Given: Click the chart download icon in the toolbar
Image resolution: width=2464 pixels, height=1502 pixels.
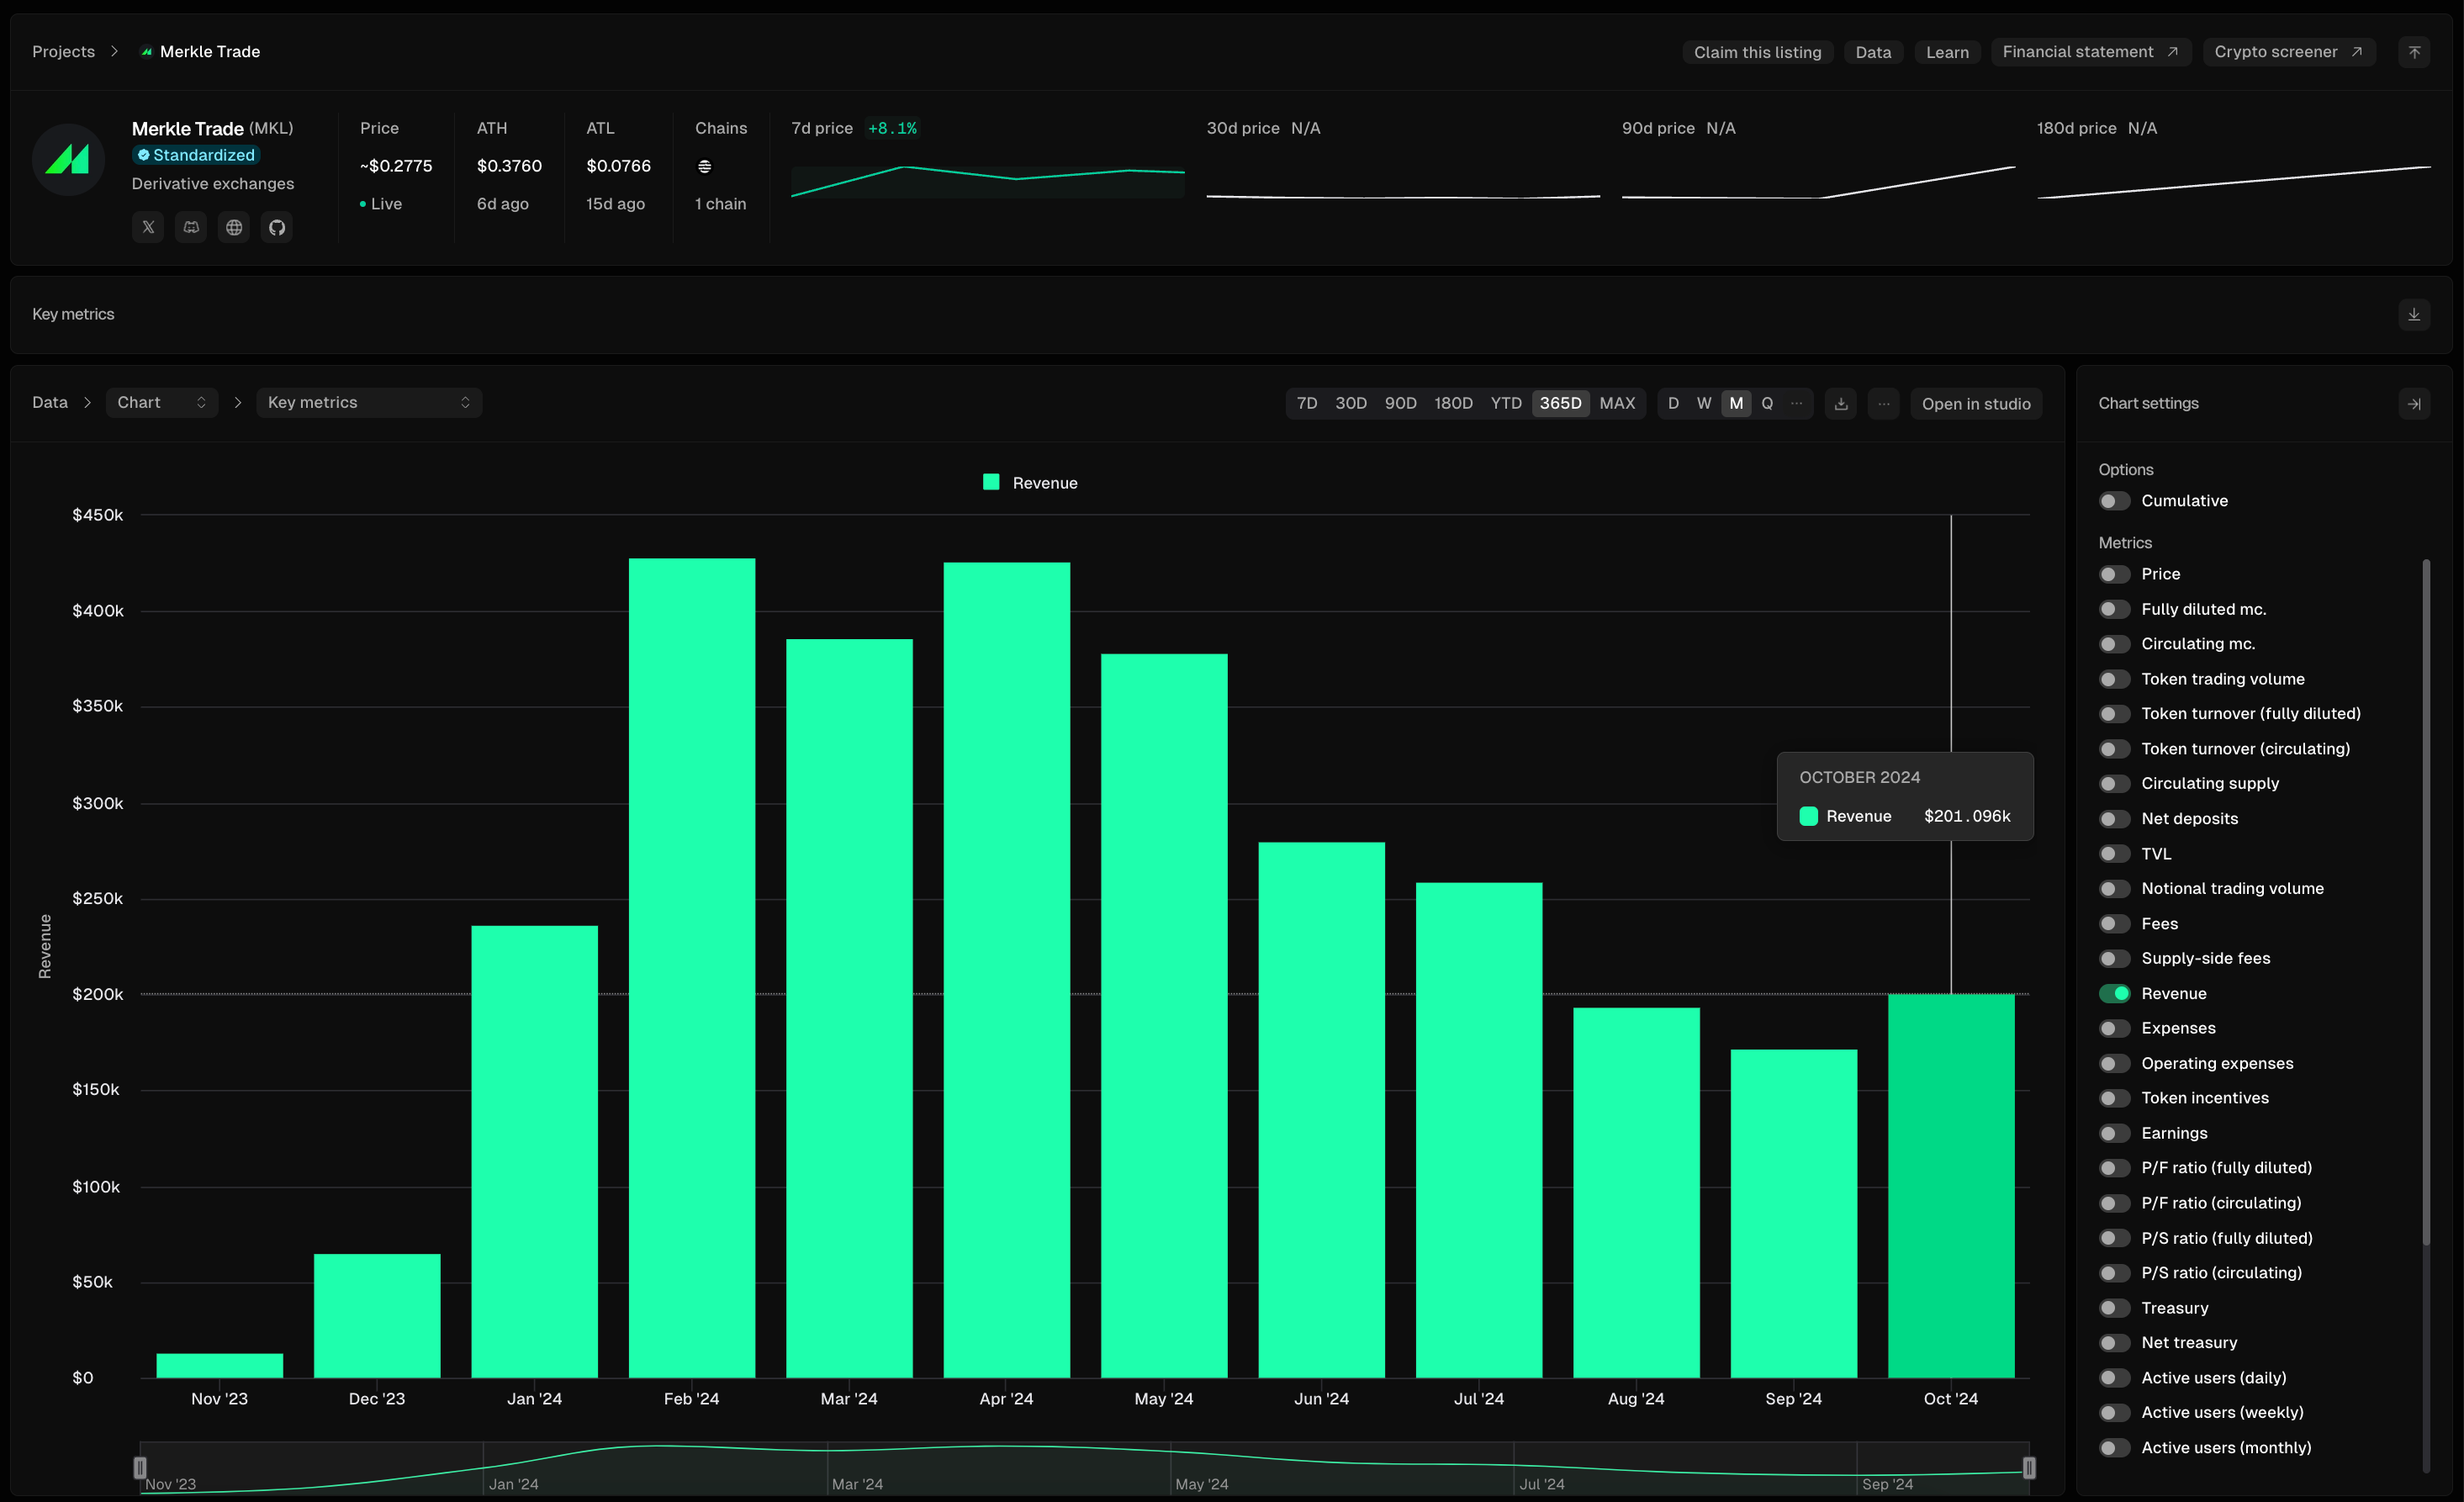Looking at the screenshot, I should 1841,403.
